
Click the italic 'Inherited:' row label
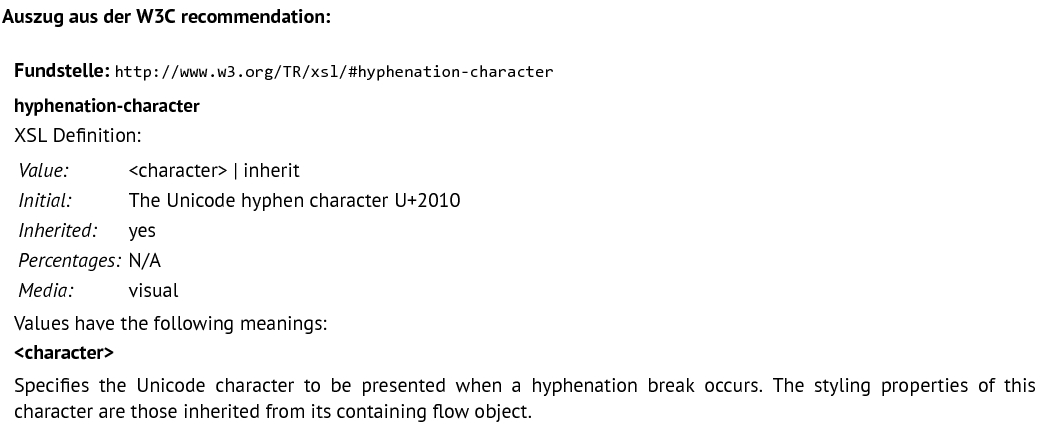coord(58,230)
